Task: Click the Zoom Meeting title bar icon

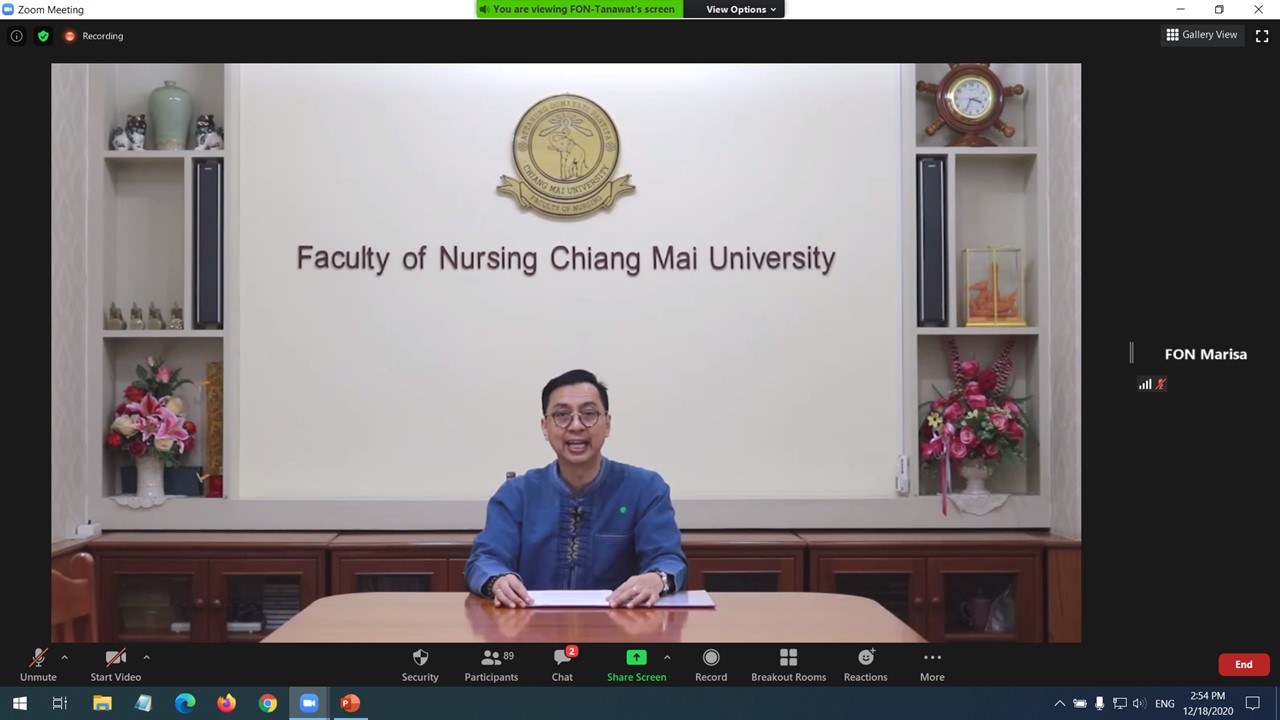Action: point(8,9)
